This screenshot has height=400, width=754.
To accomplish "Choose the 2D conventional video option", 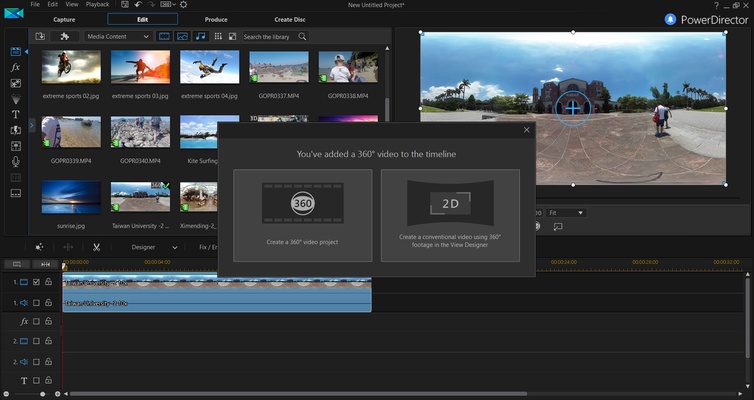I will [450, 215].
